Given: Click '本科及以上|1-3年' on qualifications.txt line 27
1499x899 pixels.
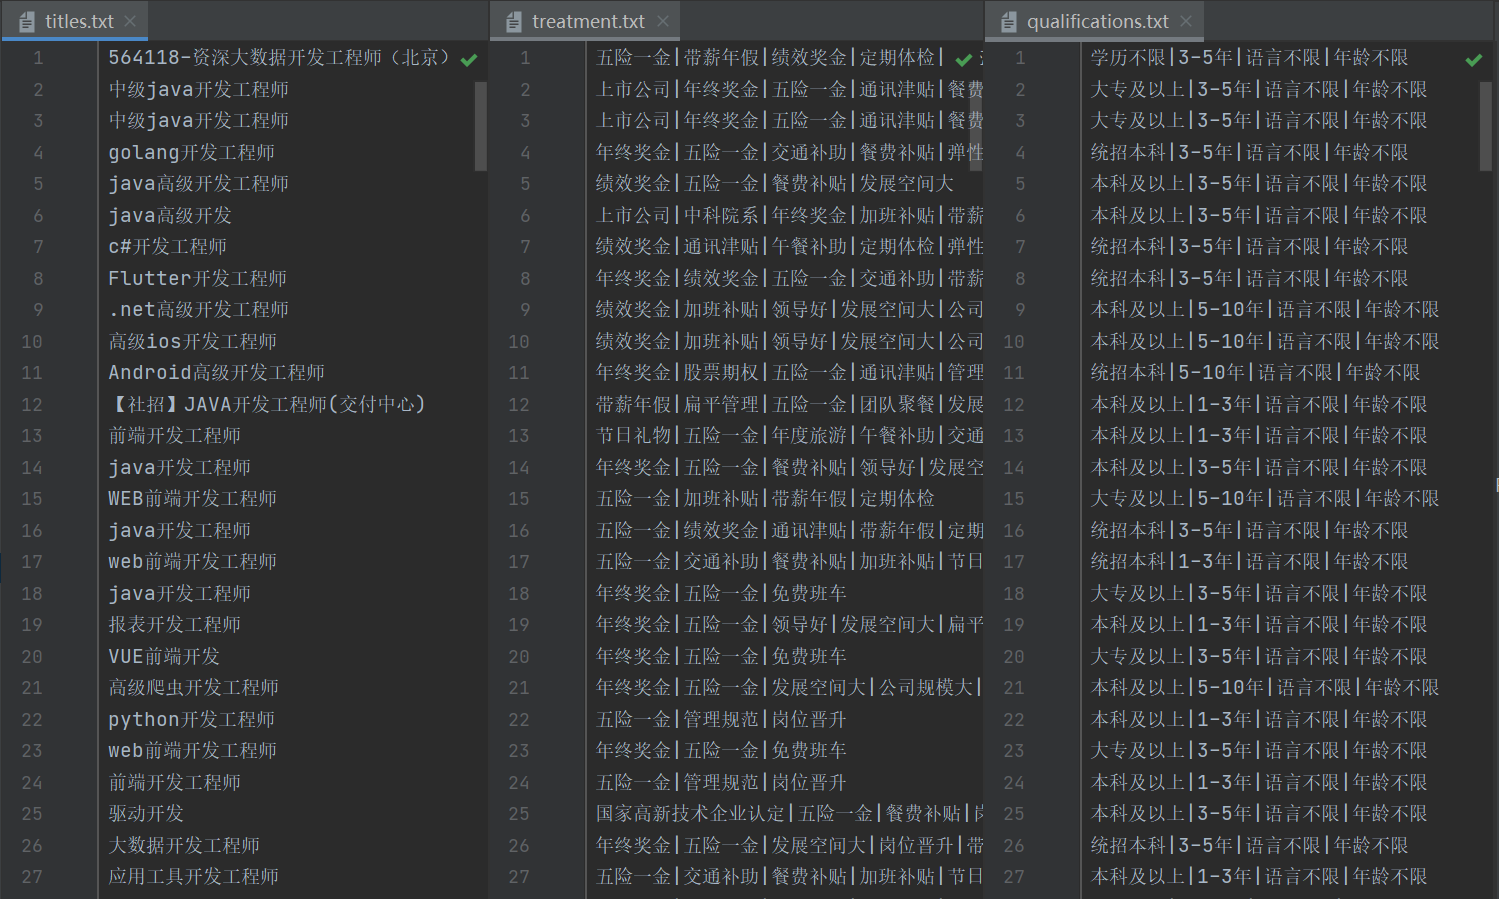Looking at the screenshot, I should (x=1259, y=877).
